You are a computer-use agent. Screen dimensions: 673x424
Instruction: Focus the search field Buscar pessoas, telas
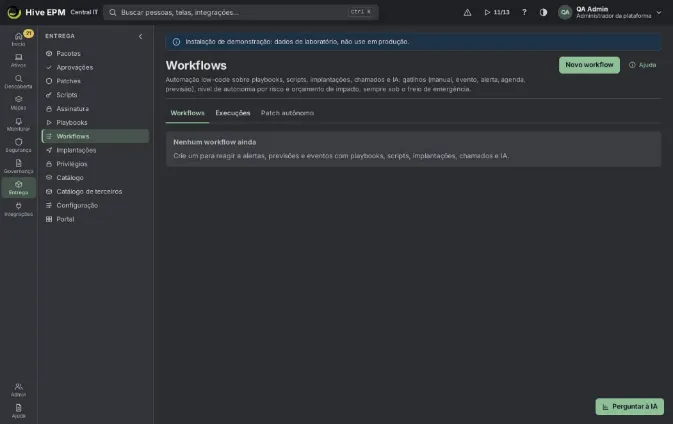click(241, 12)
